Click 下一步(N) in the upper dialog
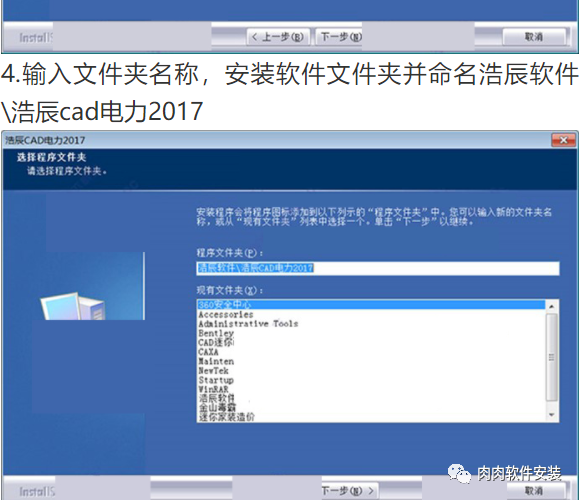Image resolution: width=580 pixels, height=500 pixels. [x=339, y=37]
